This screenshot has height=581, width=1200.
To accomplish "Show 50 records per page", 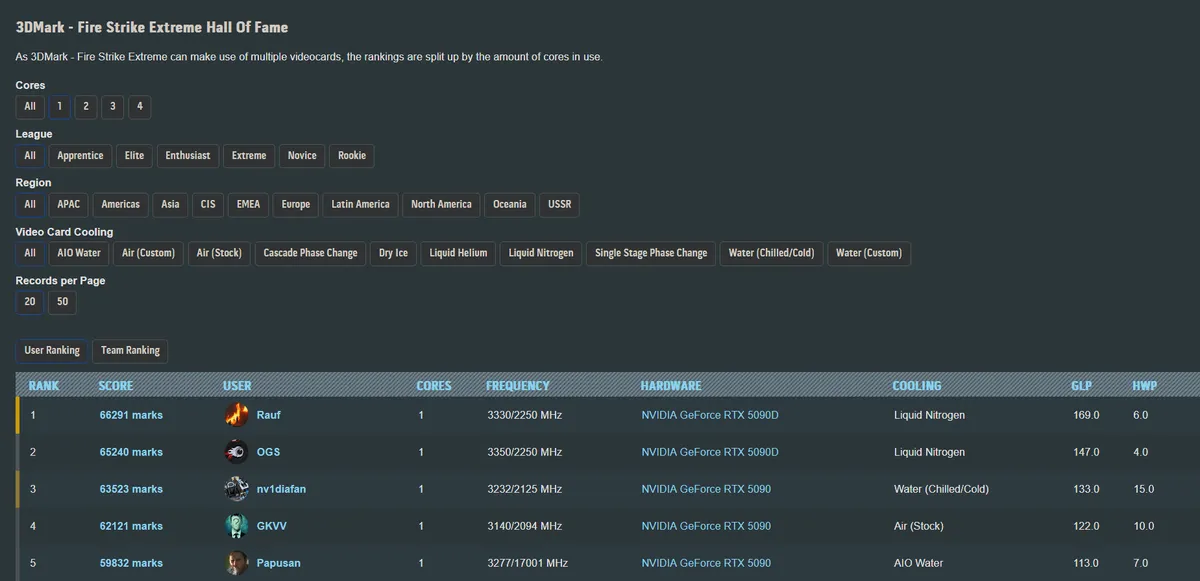I will click(x=63, y=302).
